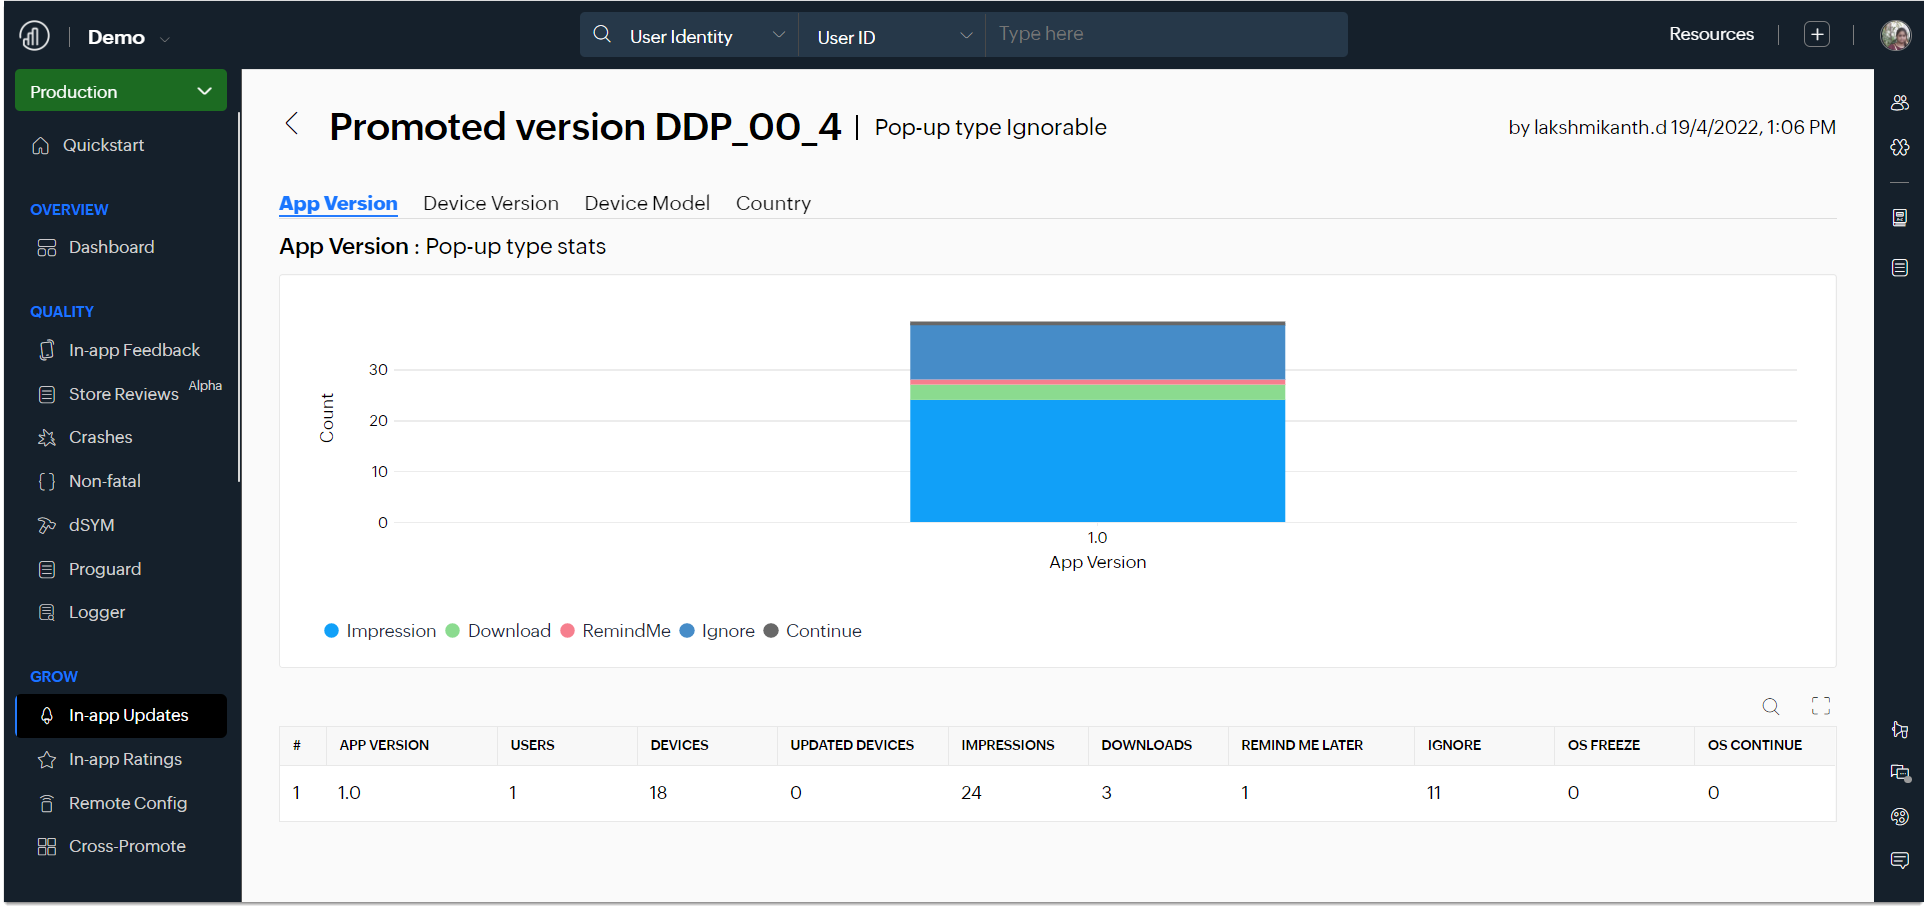This screenshot has height=910, width=1928.
Task: Click the Non-fatal braces icon
Action: point(47,481)
